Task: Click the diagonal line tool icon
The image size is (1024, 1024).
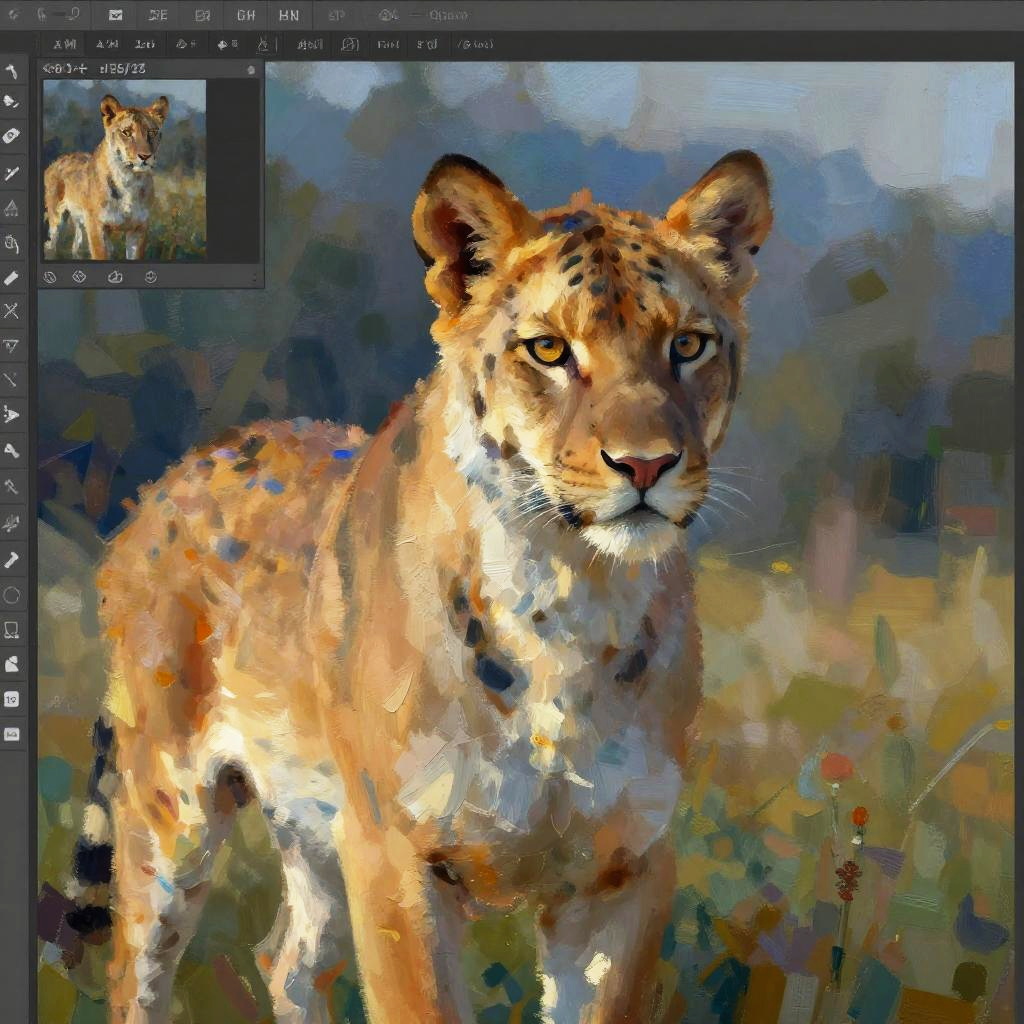Action: pos(12,380)
